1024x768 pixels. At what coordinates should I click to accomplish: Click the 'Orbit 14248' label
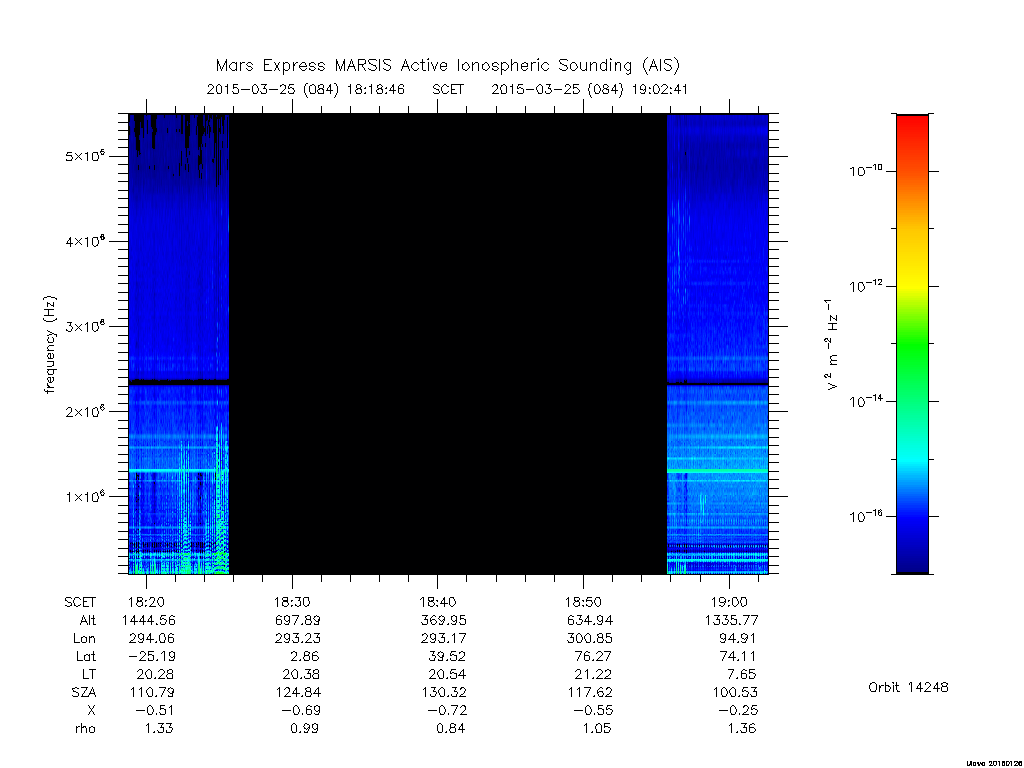coord(908,687)
